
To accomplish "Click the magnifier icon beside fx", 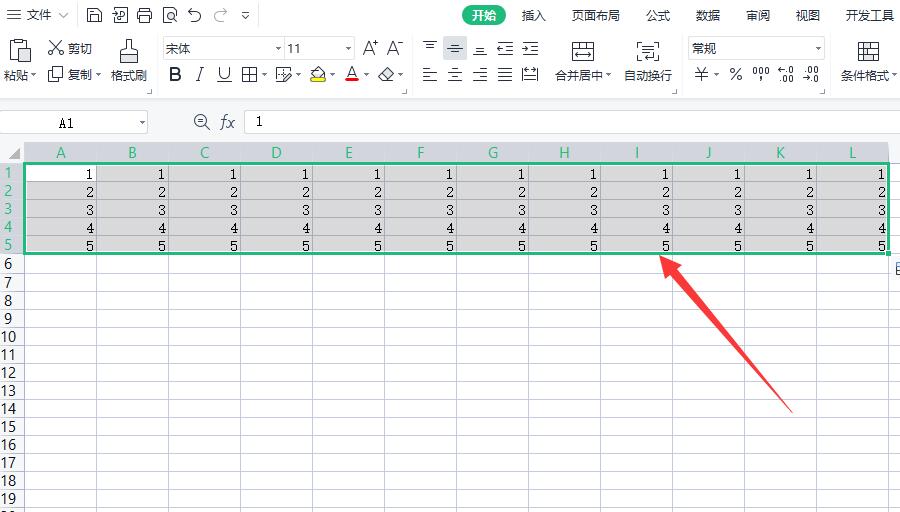I will (201, 122).
